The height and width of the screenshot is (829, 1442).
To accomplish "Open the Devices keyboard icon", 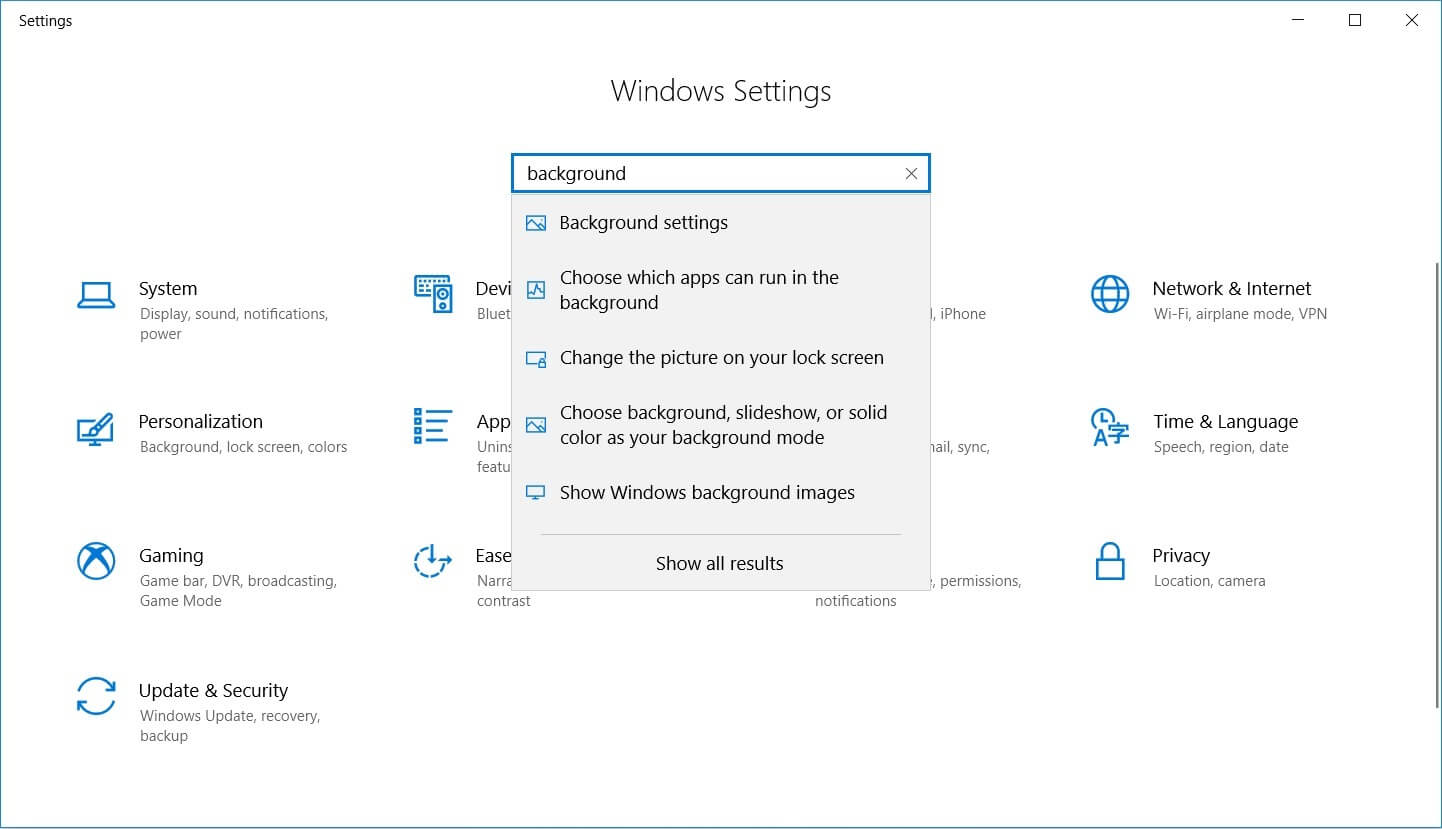I will [x=433, y=294].
